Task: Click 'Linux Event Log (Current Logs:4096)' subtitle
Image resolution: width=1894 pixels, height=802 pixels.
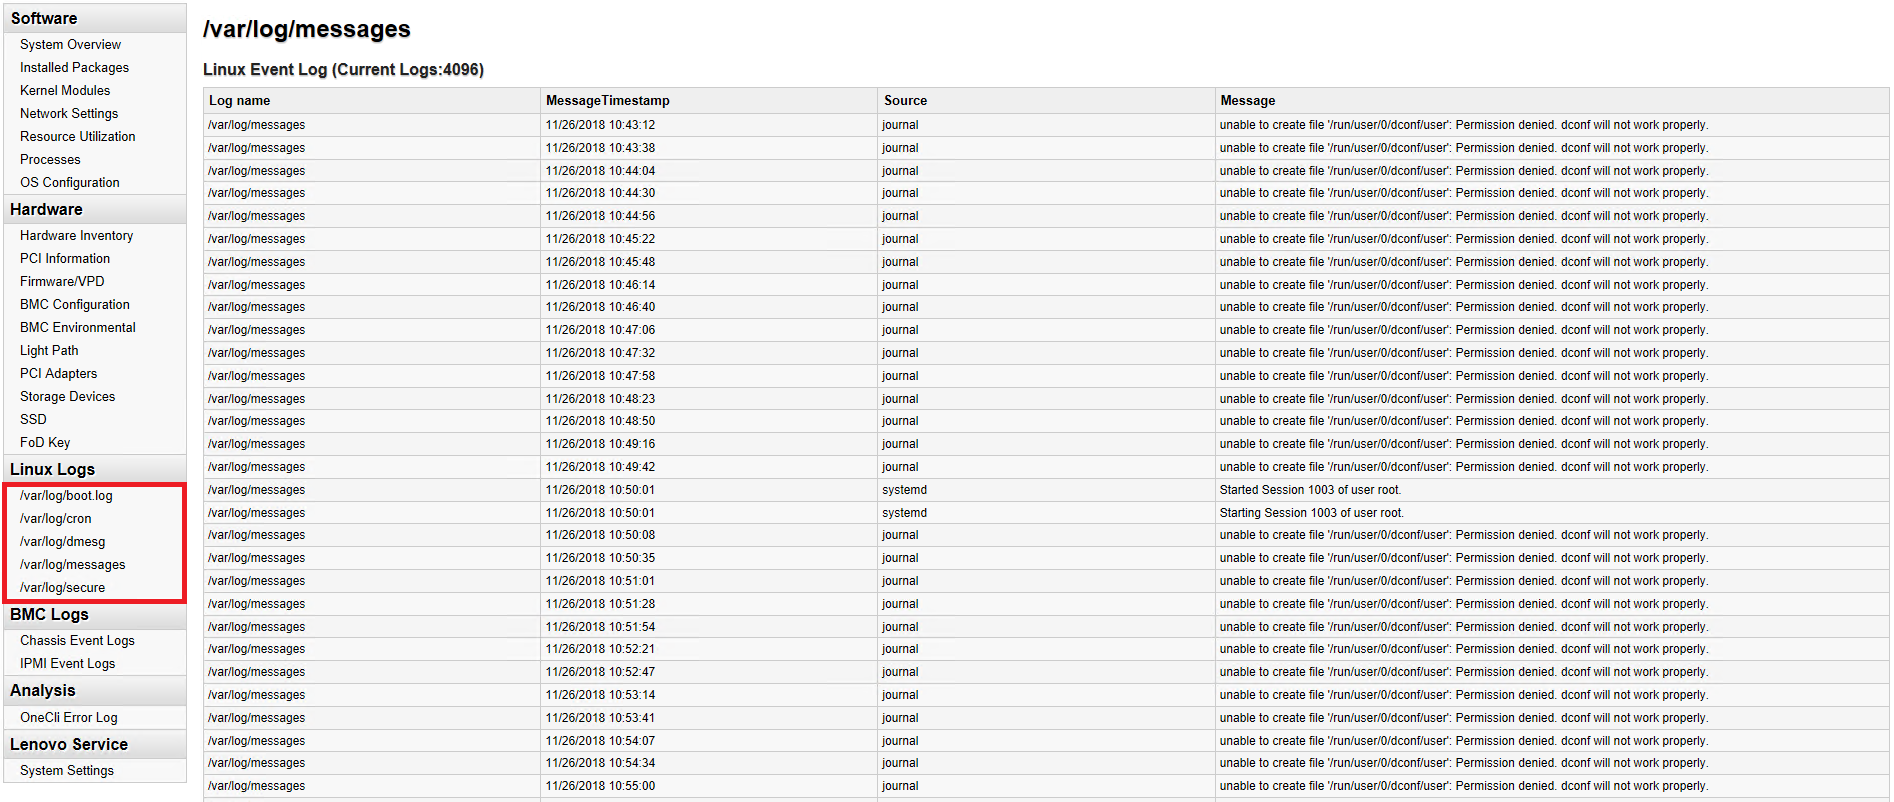Action: [x=343, y=69]
